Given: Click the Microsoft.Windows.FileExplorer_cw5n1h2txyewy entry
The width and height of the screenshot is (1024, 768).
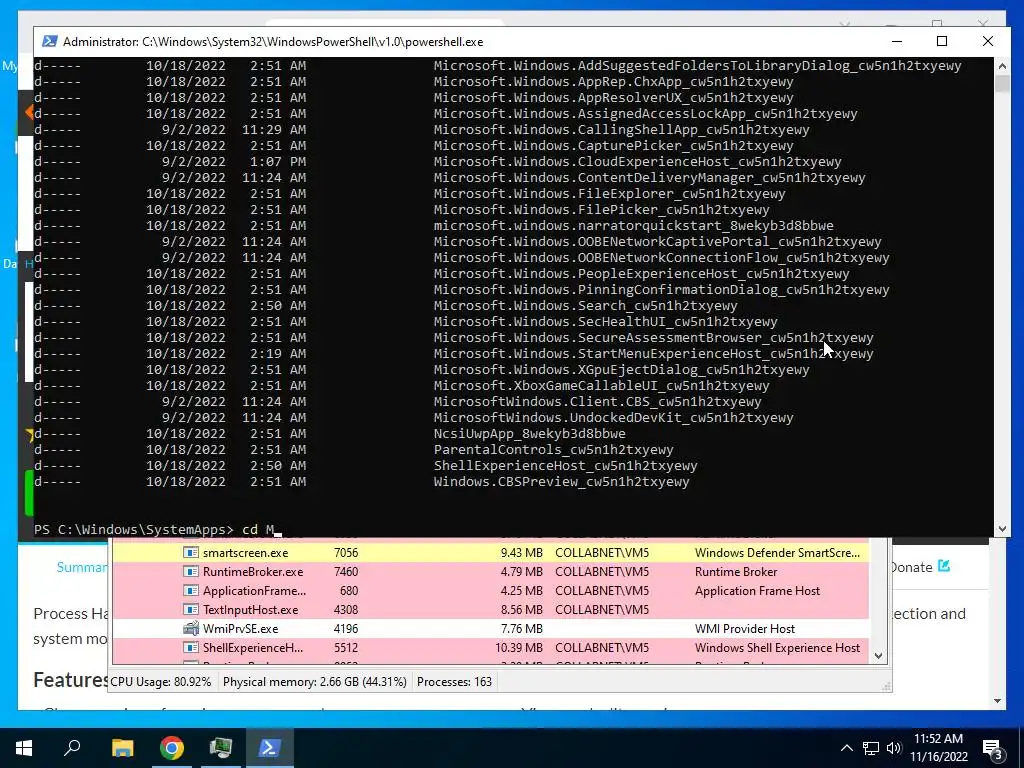Looking at the screenshot, I should (609, 193).
